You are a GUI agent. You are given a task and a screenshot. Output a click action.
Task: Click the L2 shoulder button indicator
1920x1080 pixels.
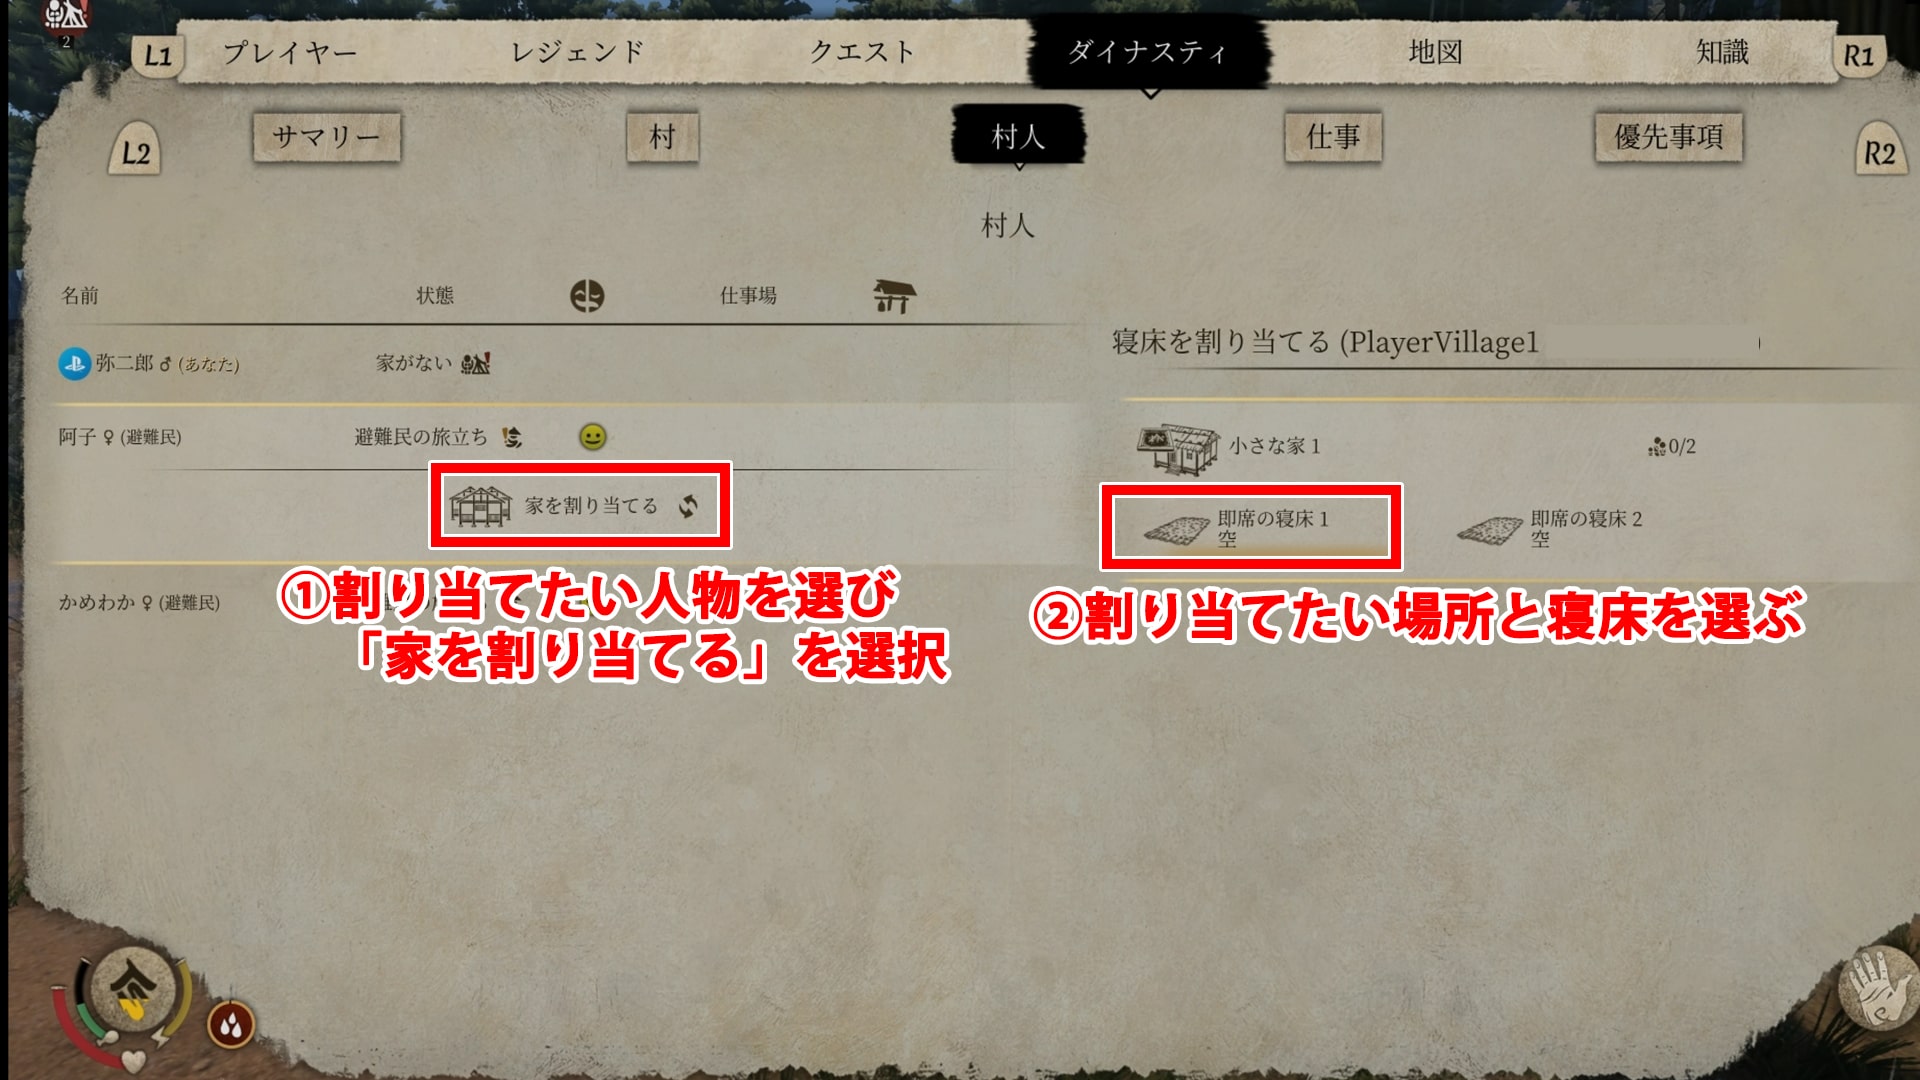[135, 152]
